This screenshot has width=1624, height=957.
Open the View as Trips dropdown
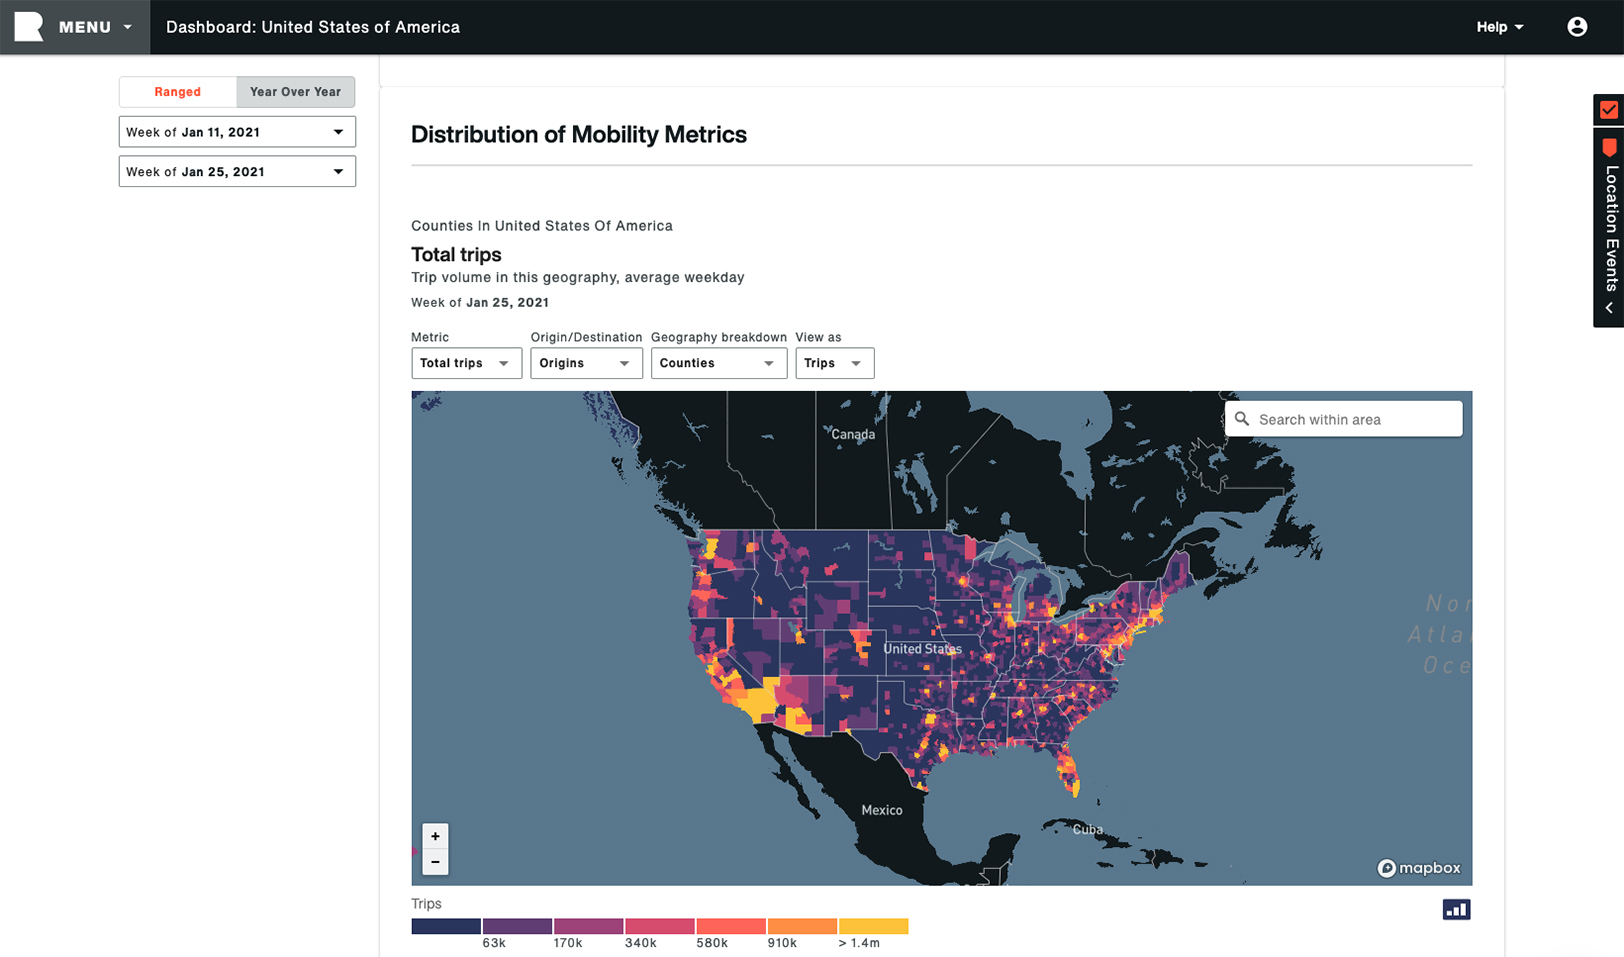point(834,363)
